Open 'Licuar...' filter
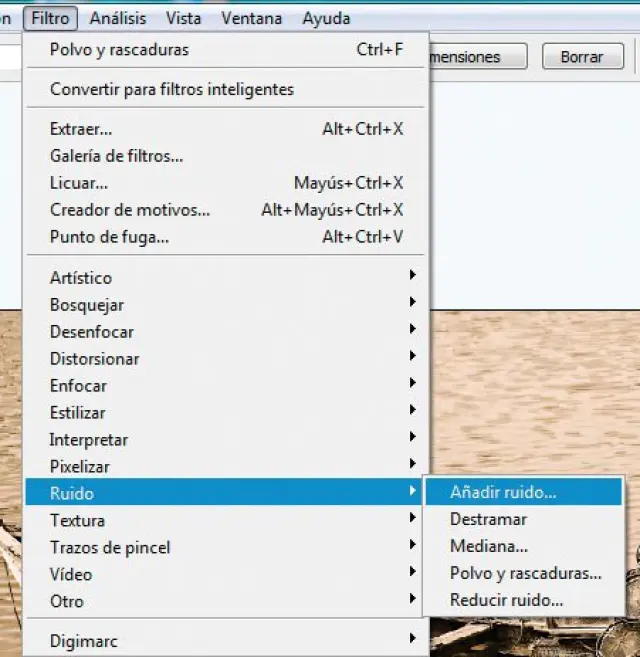This screenshot has height=657, width=640. tap(78, 183)
